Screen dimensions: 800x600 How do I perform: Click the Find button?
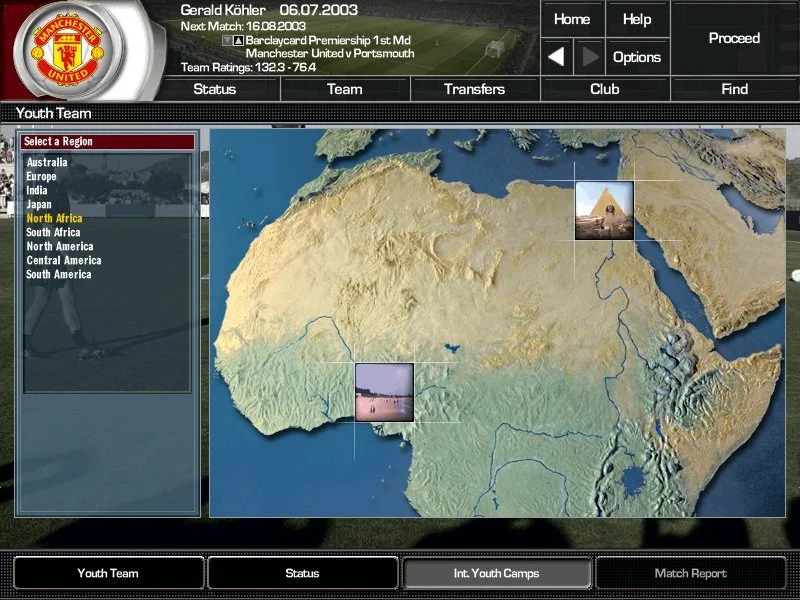click(734, 89)
